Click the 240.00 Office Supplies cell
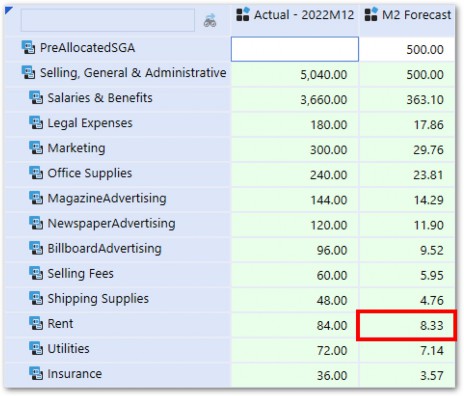The height and width of the screenshot is (396, 464). (x=295, y=175)
